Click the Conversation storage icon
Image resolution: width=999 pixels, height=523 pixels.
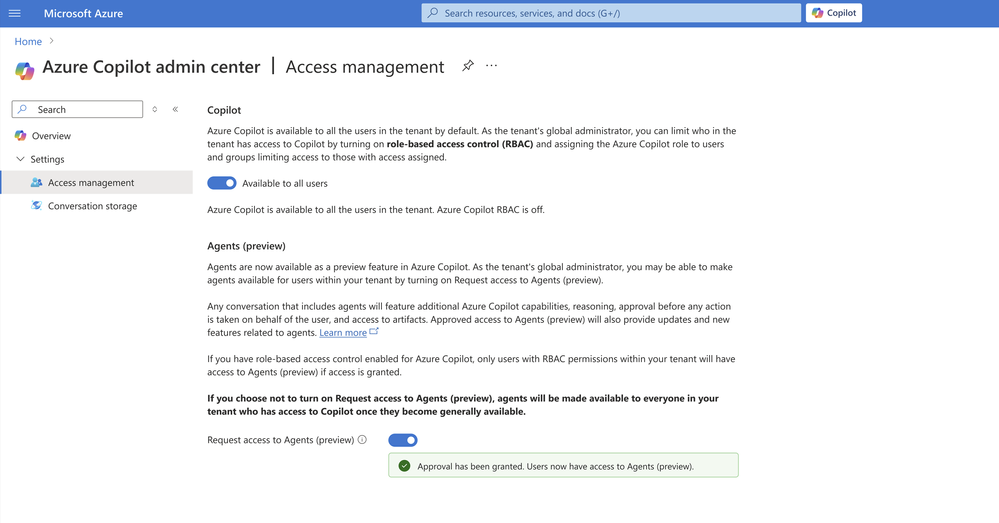[37, 206]
